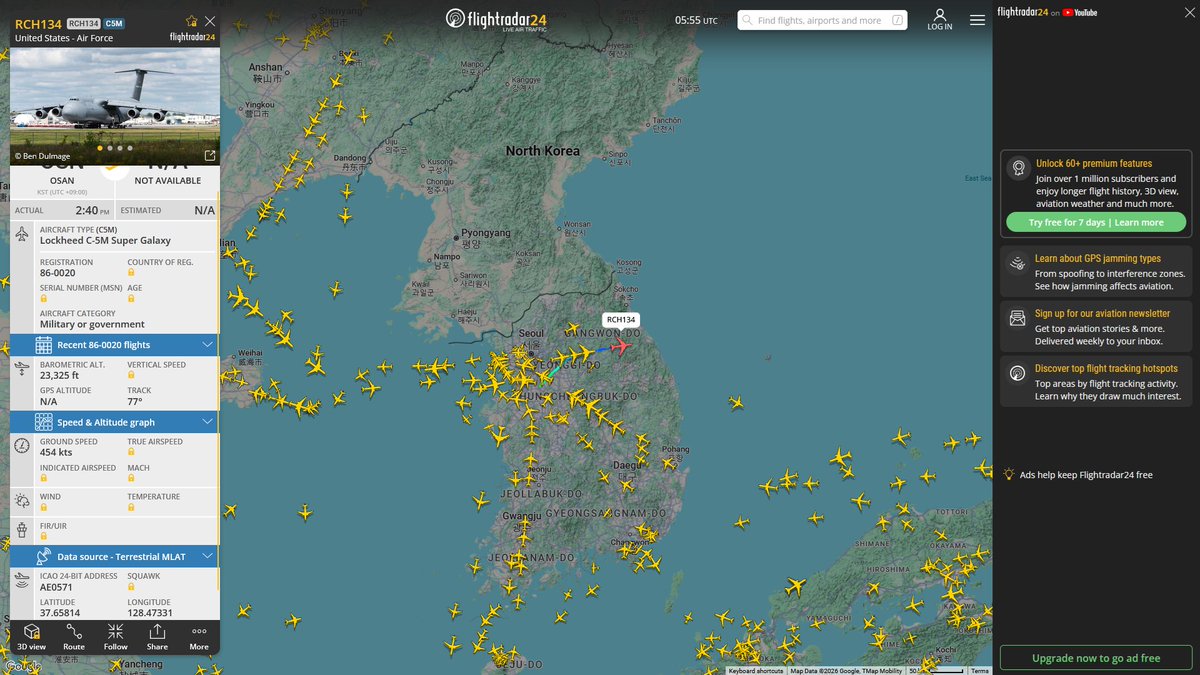Viewport: 1200px width, 675px height.
Task: Click LOG IN account icon
Action: pos(940,20)
